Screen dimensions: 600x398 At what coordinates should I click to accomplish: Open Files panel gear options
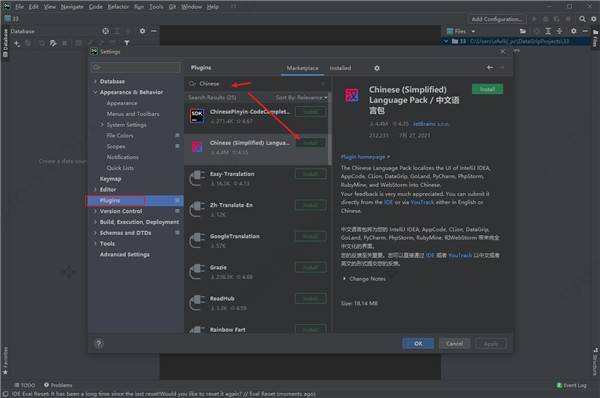click(573, 31)
